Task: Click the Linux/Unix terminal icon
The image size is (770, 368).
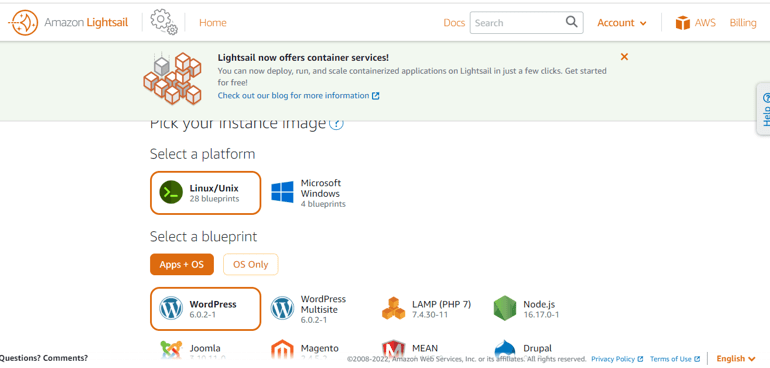Action: tap(171, 193)
